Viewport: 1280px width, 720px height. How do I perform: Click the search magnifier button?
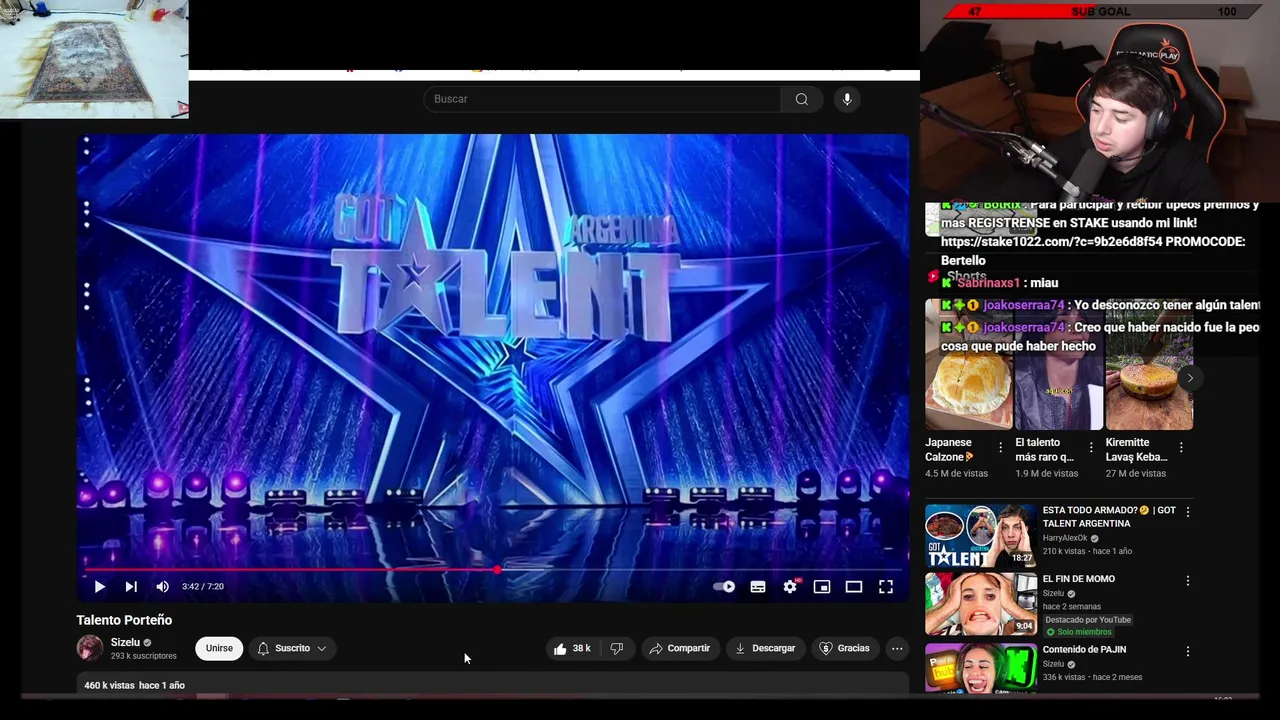coord(801,99)
